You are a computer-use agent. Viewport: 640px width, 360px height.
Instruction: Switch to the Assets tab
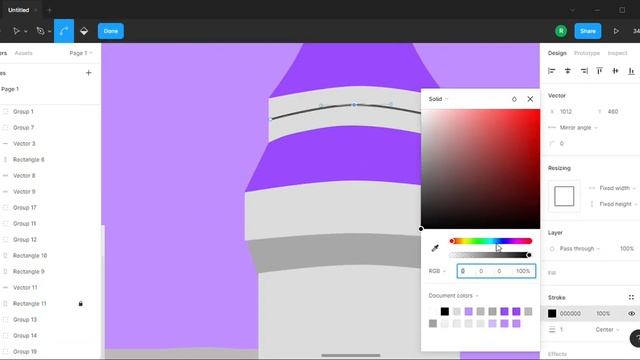pyautogui.click(x=23, y=53)
